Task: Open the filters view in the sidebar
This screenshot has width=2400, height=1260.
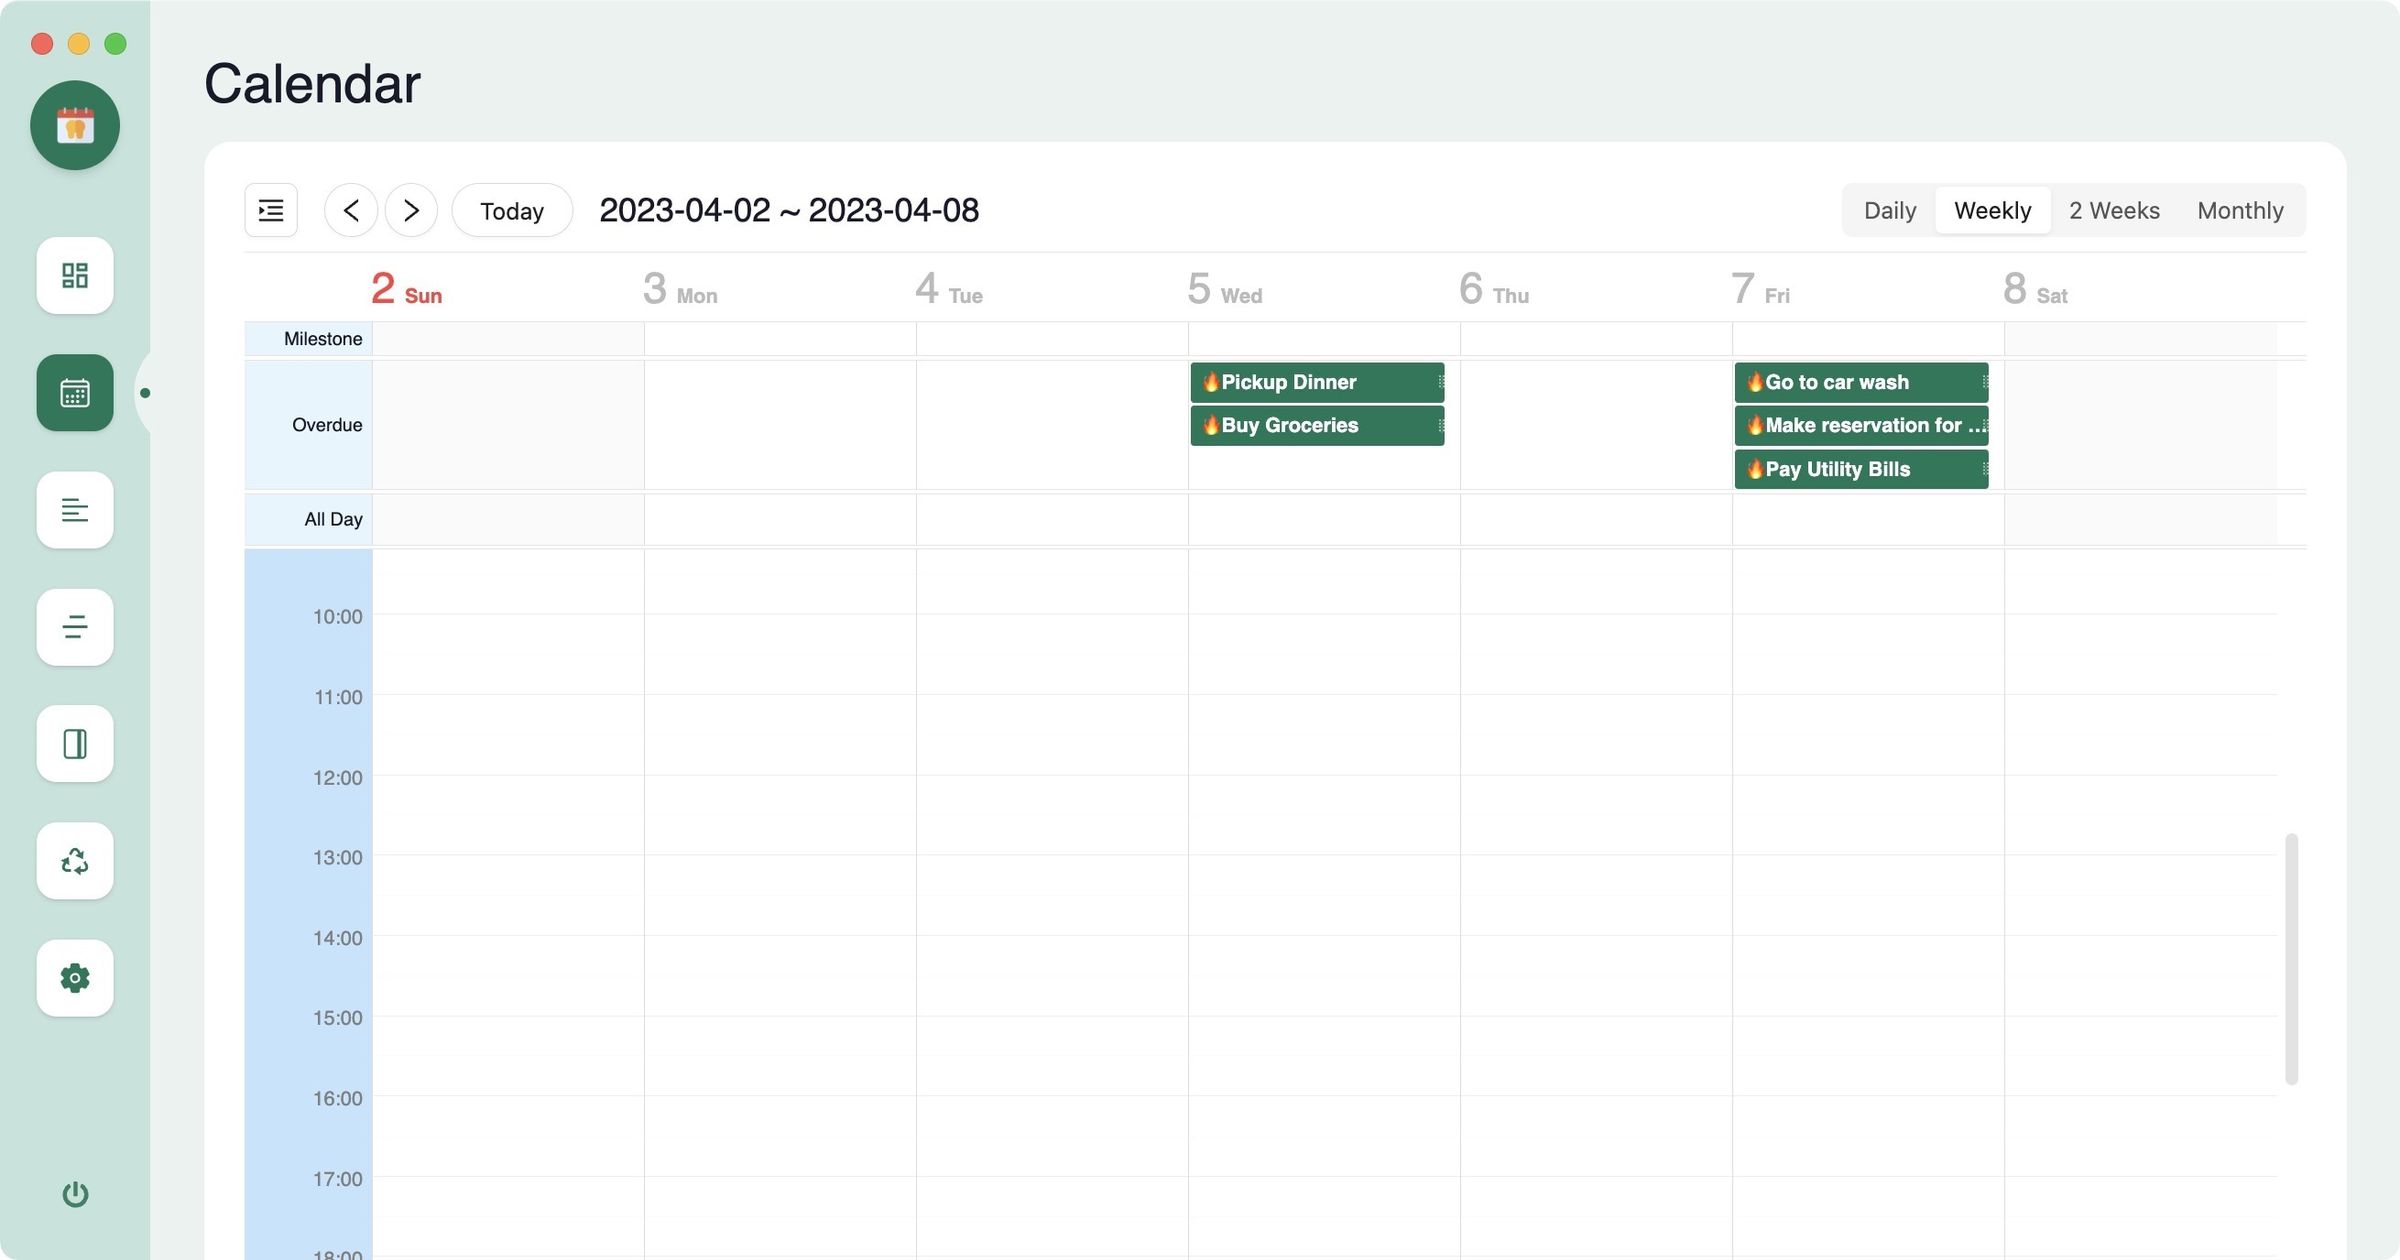Action: pos(75,627)
